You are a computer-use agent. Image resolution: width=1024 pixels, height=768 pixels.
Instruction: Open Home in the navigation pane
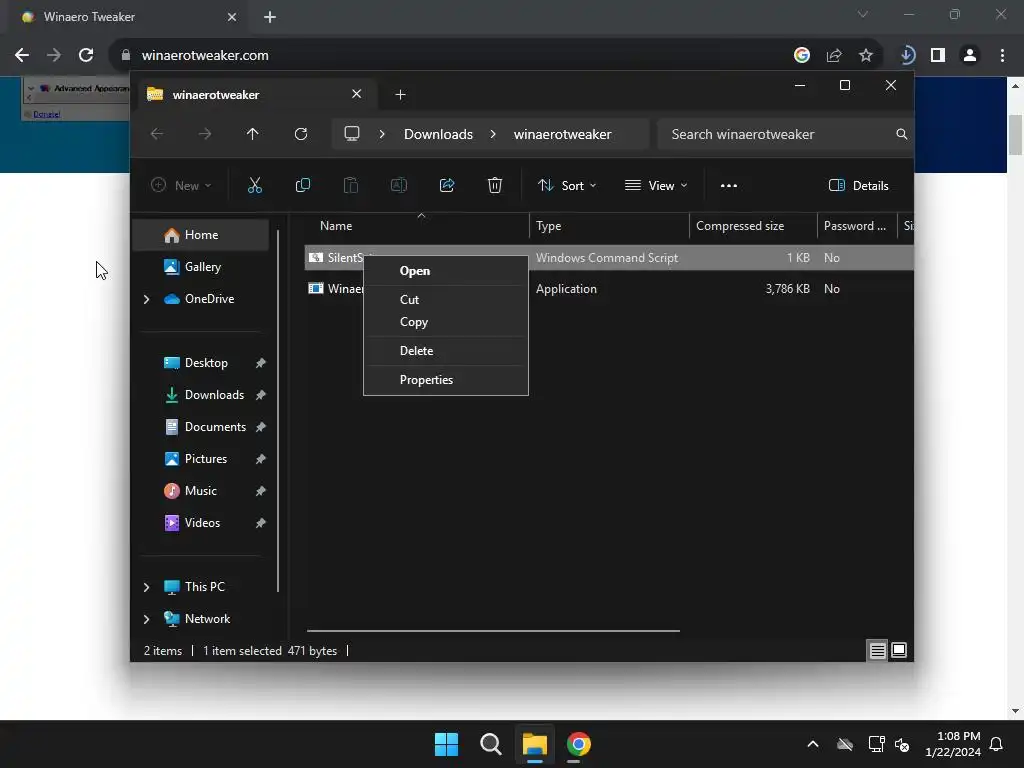[201, 234]
